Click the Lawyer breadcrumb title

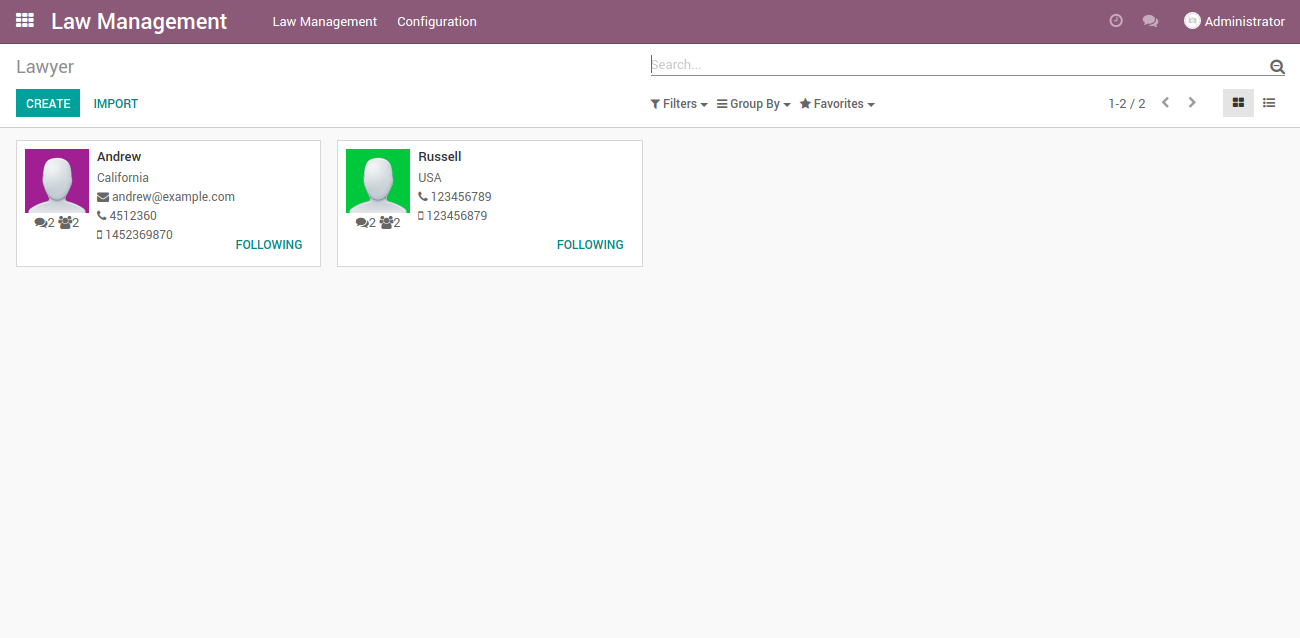45,67
